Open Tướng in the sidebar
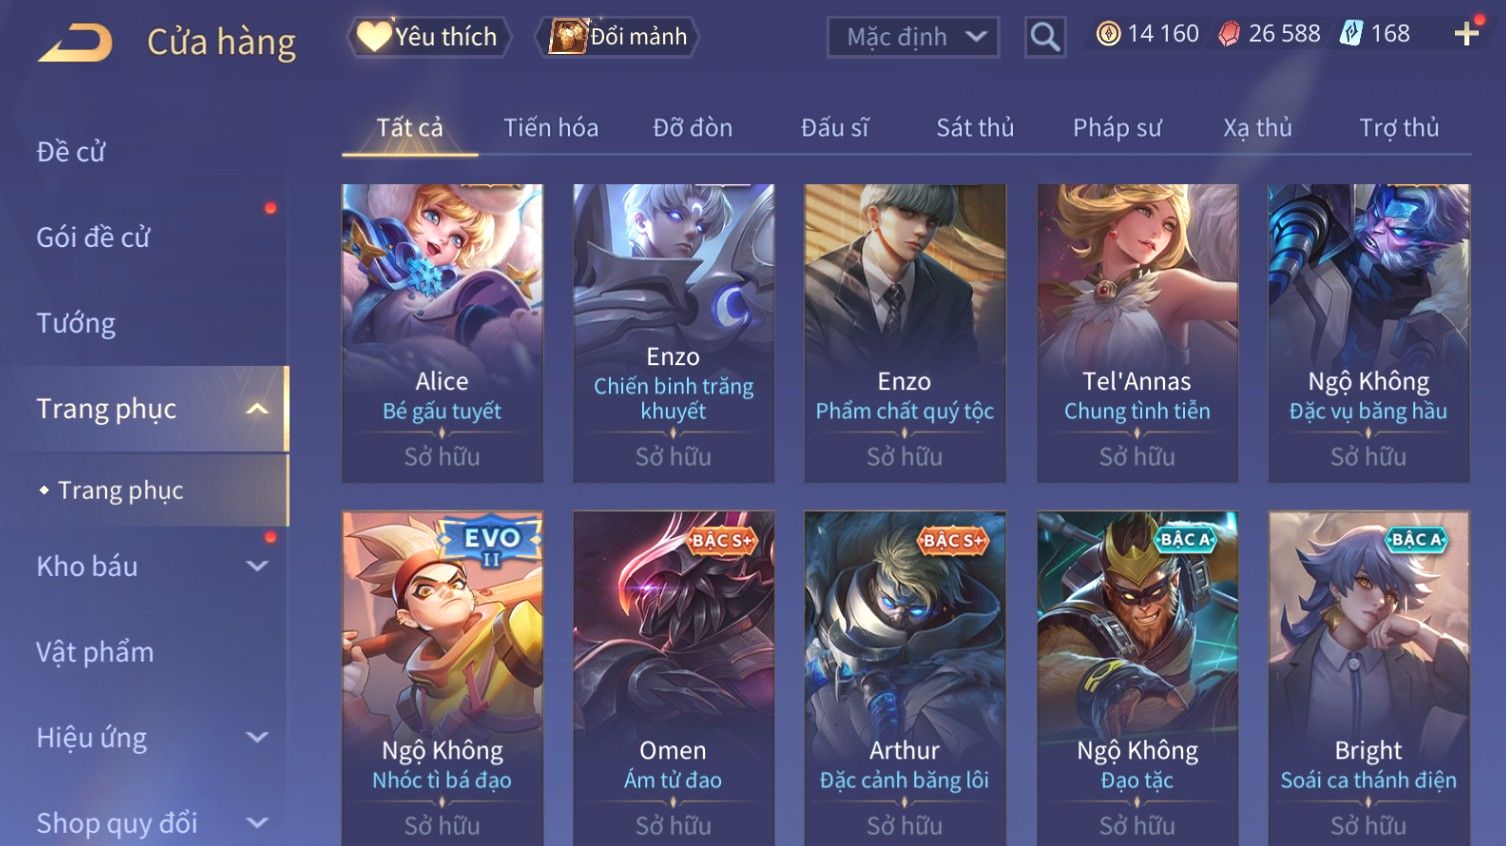The image size is (1506, 846). pos(76,323)
